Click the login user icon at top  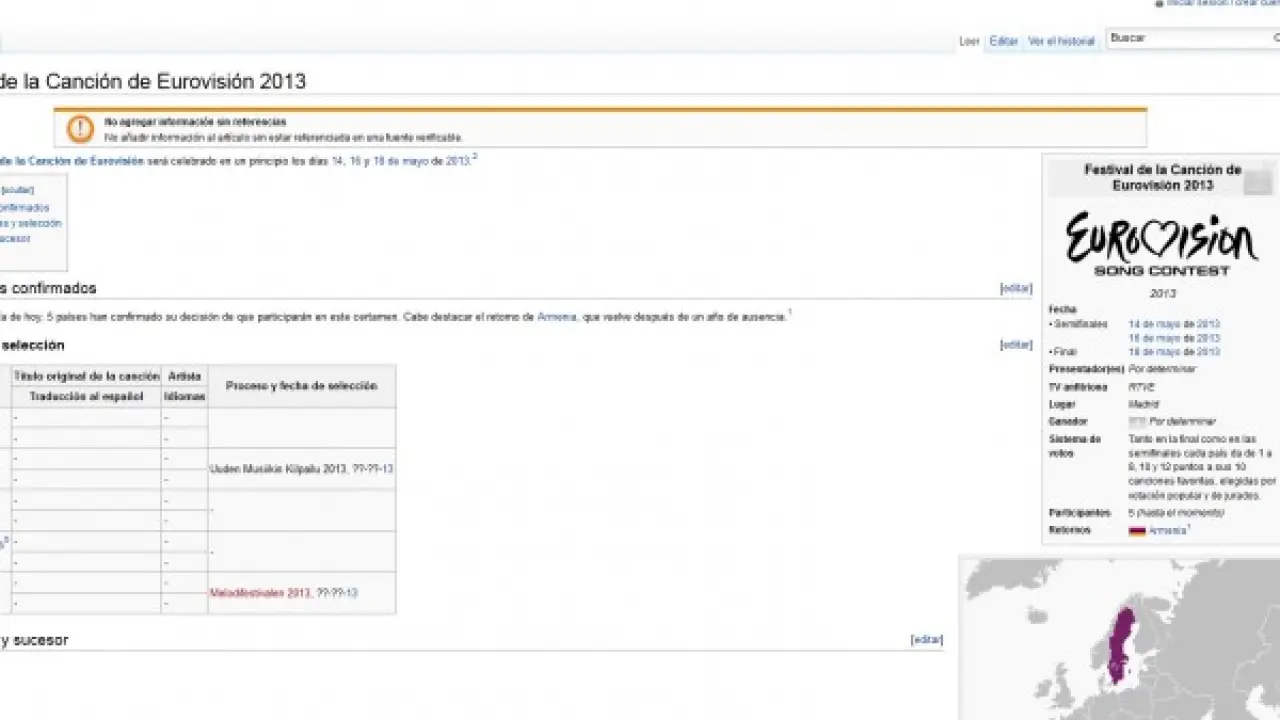tap(1159, 3)
